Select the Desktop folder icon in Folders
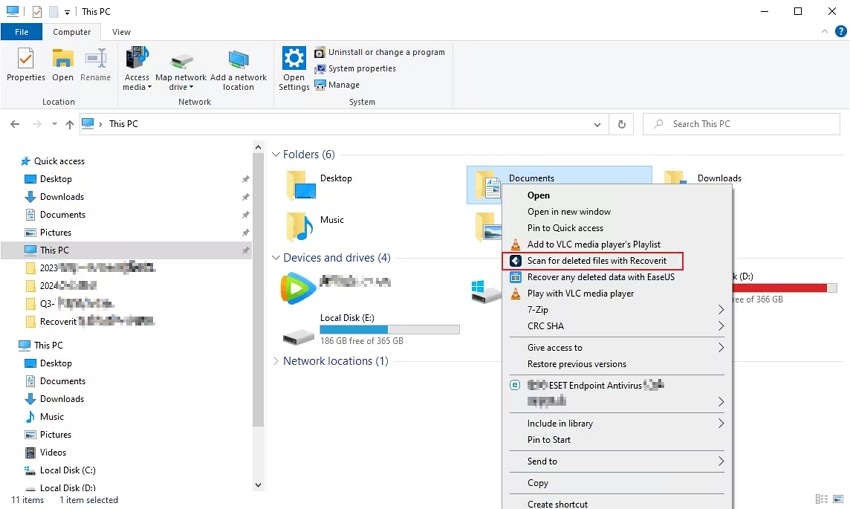 coord(301,185)
